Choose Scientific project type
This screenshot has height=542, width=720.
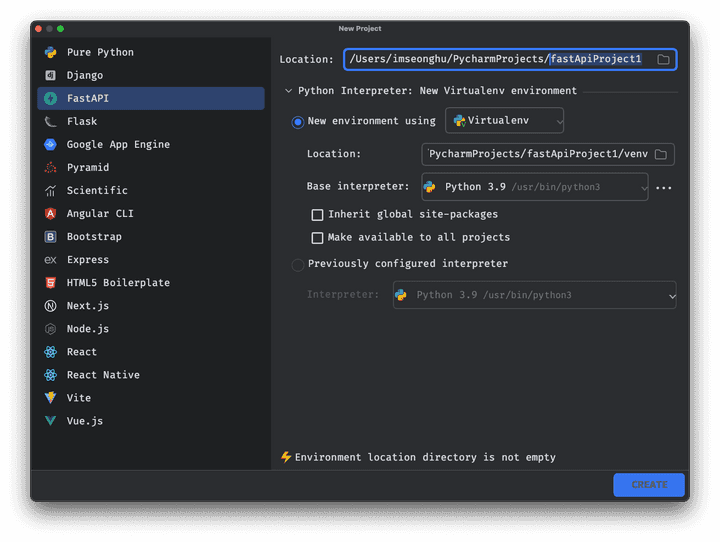[x=151, y=191]
